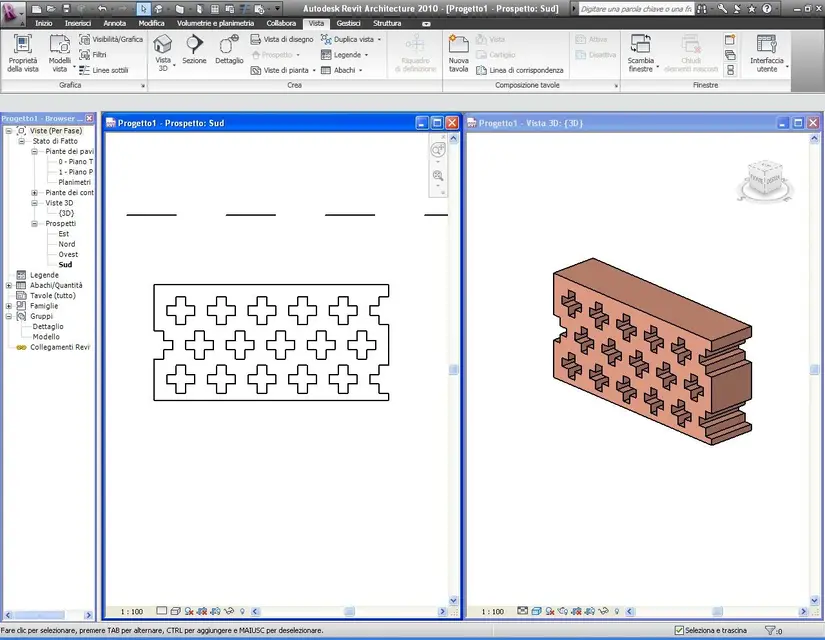Image resolution: width=825 pixels, height=640 pixels.
Task: Select the Dettaglio callout tool
Action: [x=229, y=49]
